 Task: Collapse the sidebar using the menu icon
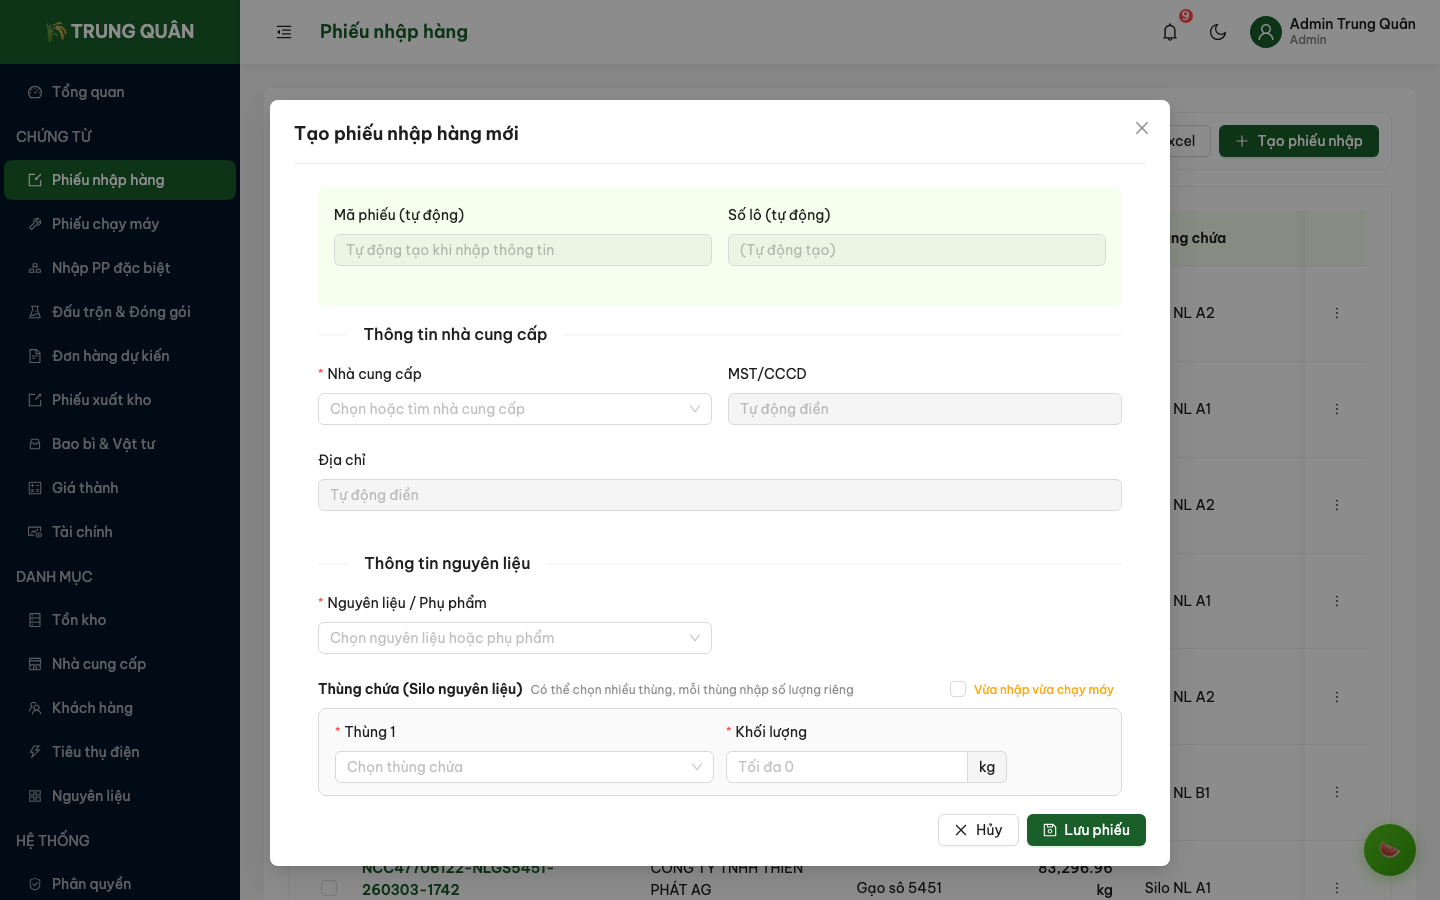[284, 31]
